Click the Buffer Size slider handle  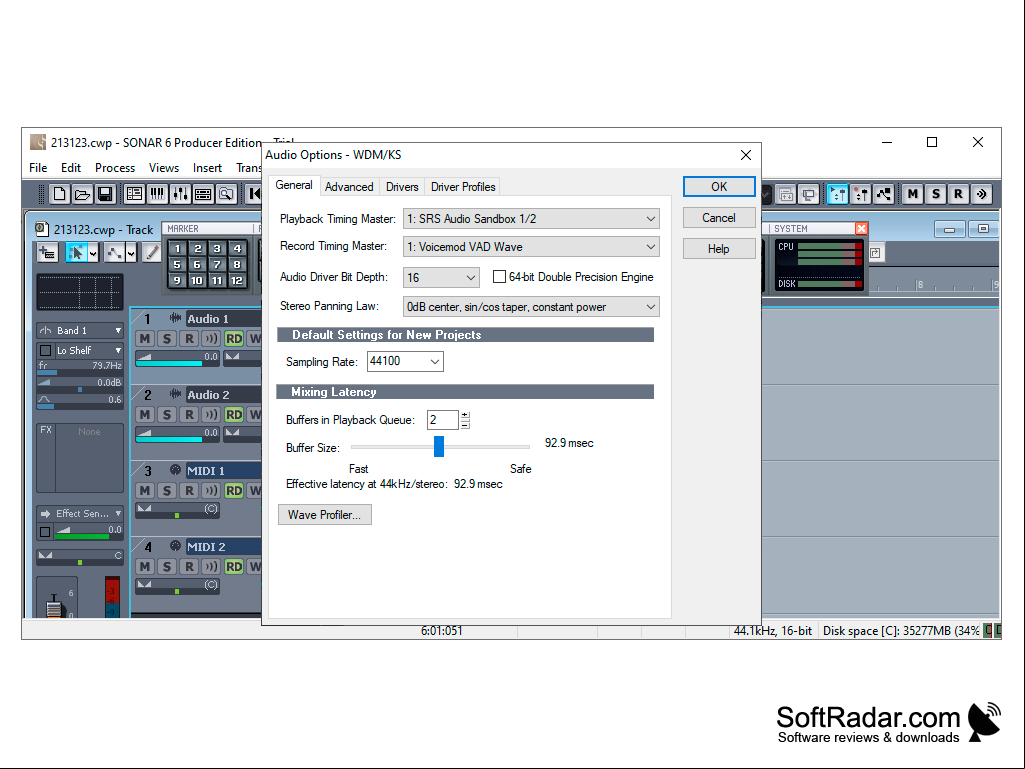coord(439,447)
